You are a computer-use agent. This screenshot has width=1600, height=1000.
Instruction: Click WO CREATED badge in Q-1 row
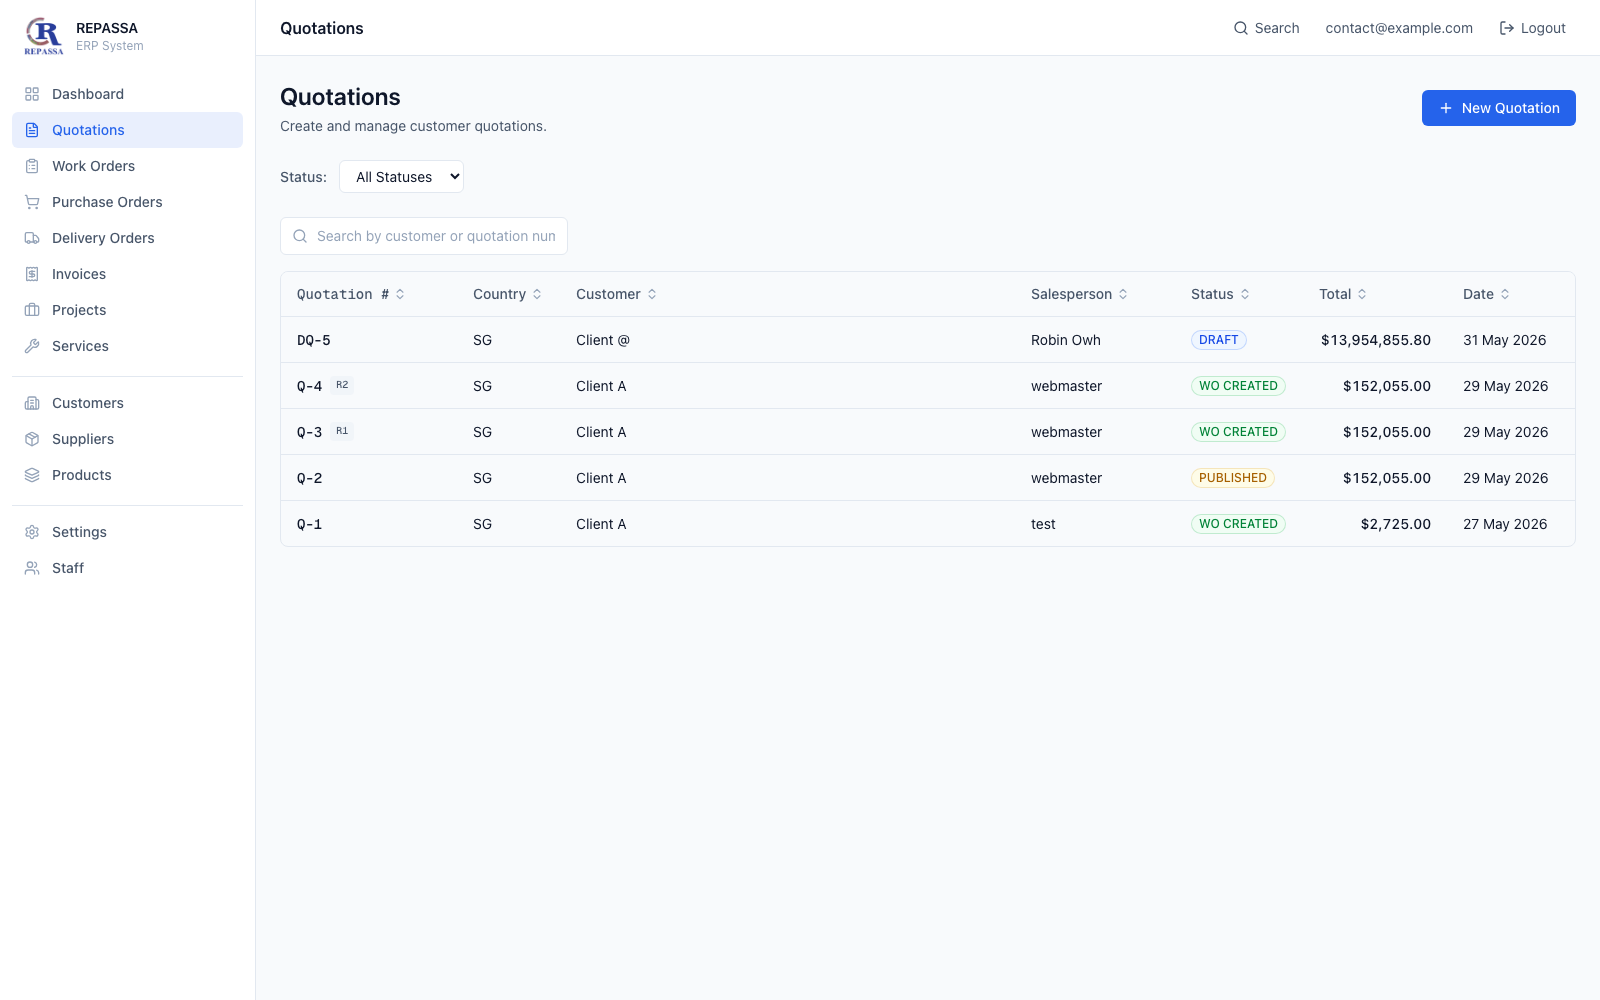pyautogui.click(x=1238, y=524)
